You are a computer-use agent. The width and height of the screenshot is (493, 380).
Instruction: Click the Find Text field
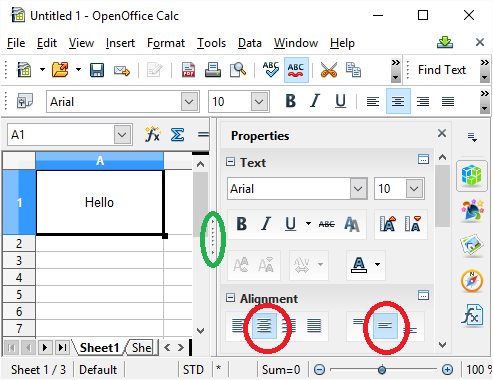point(442,70)
